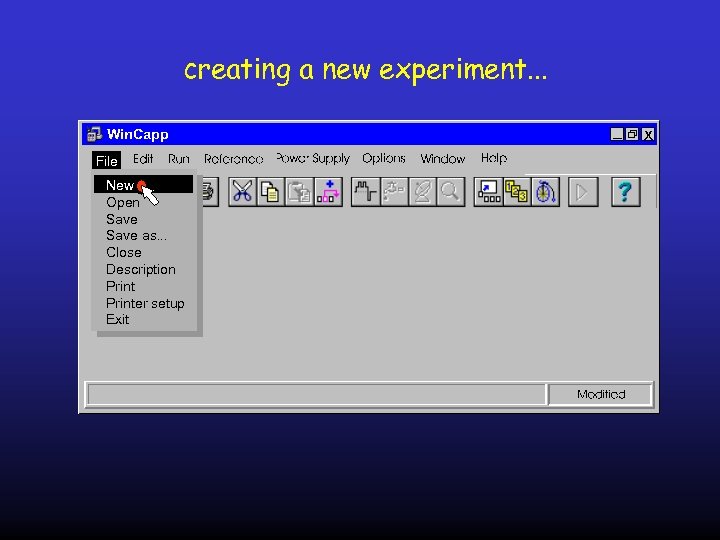Click the Copy pages icon
Viewport: 720px width, 540px height.
(270, 192)
